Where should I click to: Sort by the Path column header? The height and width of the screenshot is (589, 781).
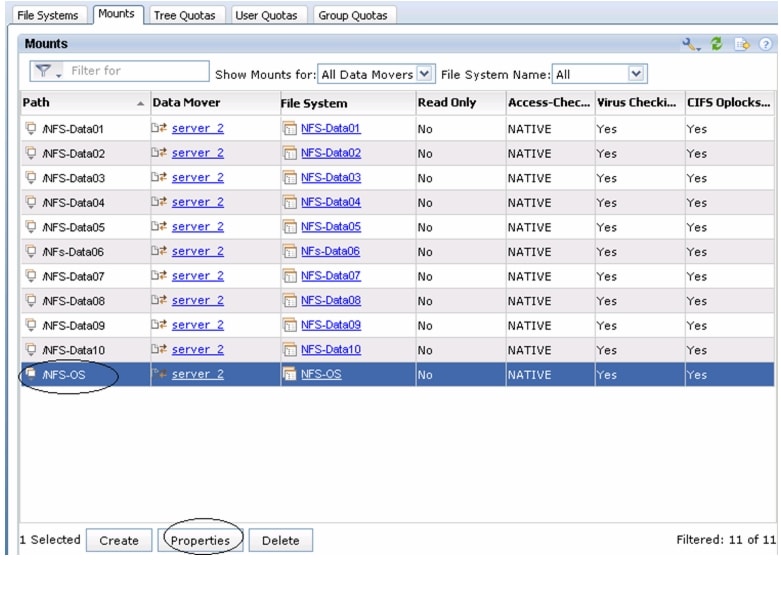pos(80,102)
